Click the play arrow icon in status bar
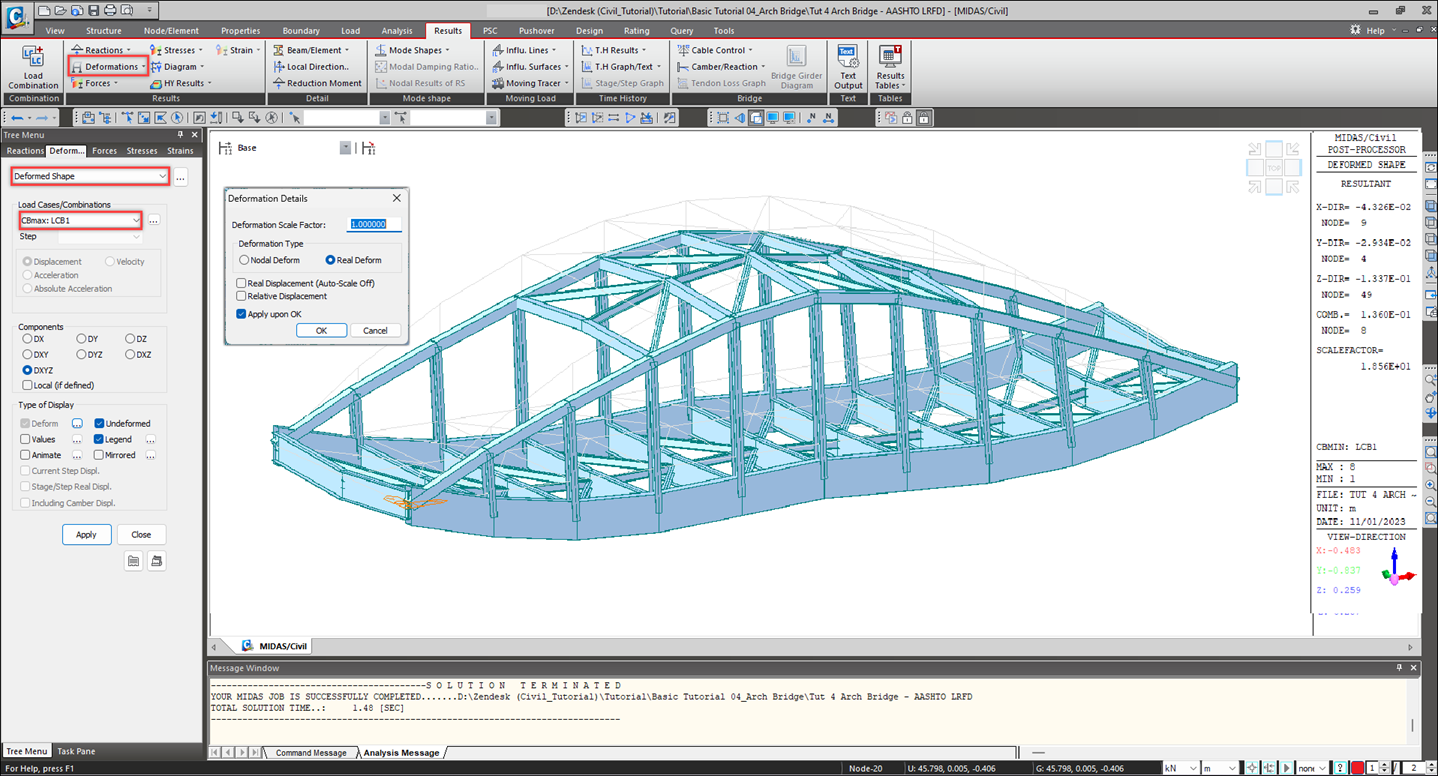 pyautogui.click(x=1286, y=768)
